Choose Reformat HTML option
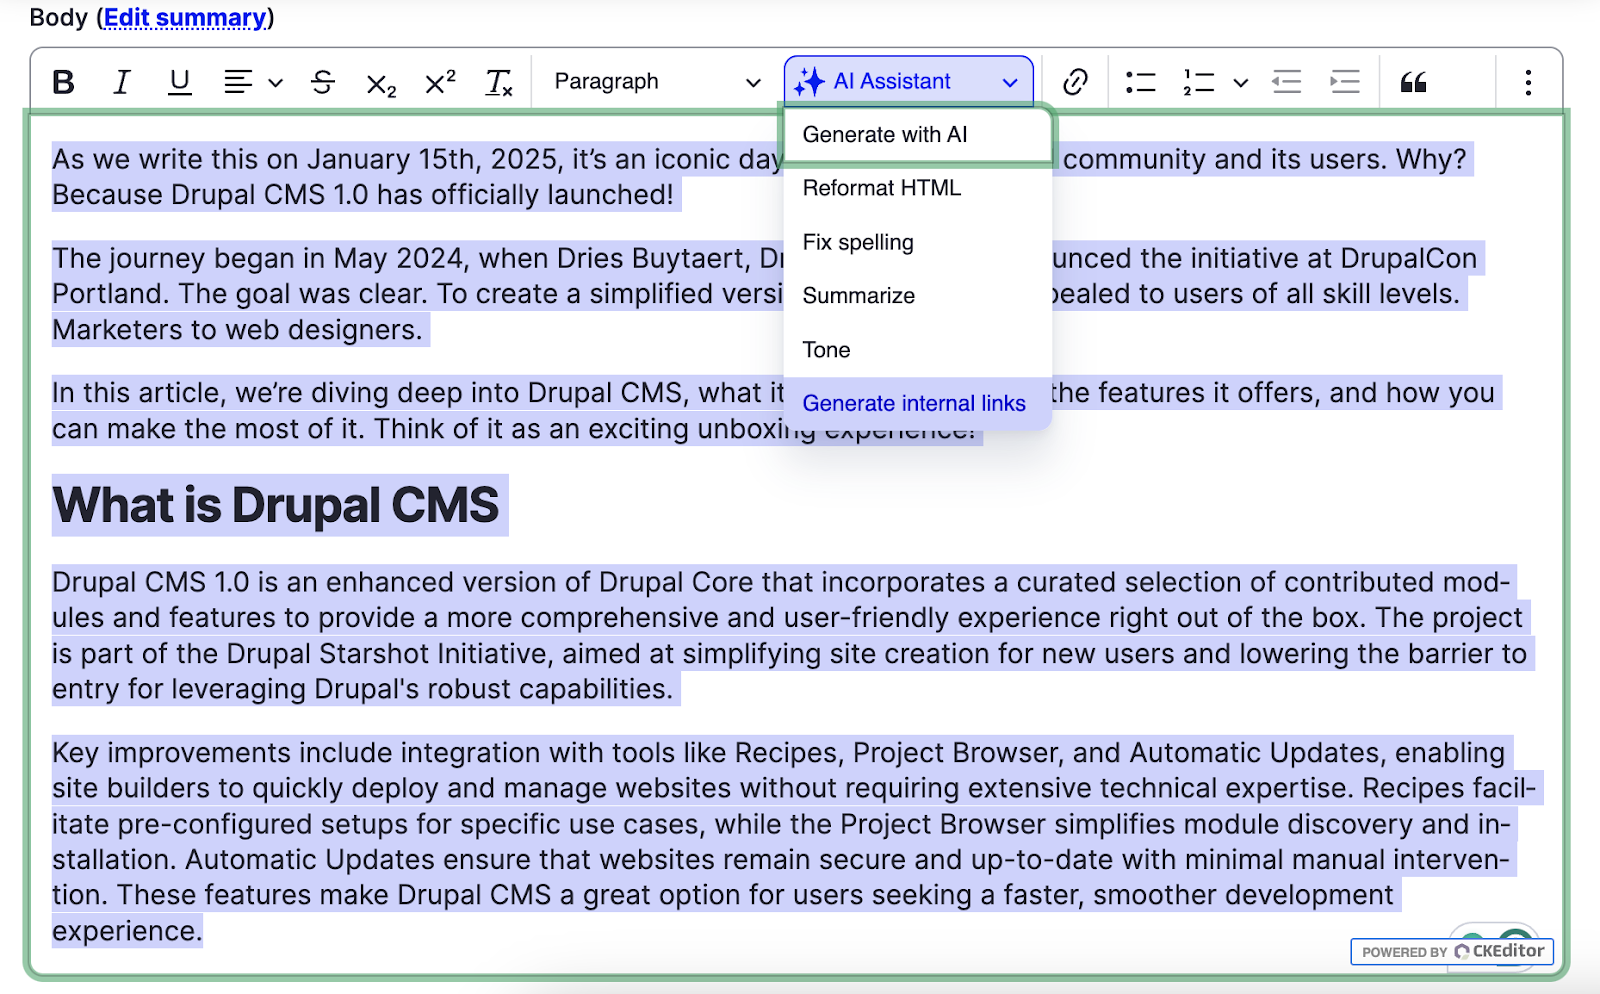 coord(918,188)
